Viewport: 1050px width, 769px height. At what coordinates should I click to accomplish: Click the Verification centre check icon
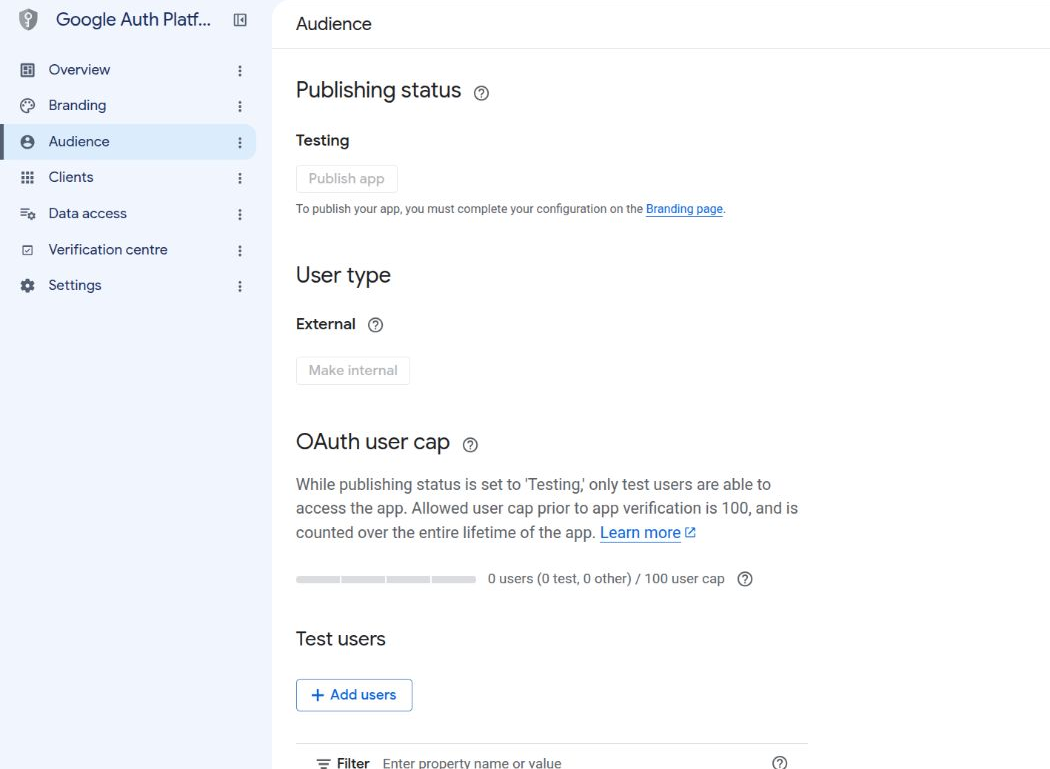(x=27, y=250)
